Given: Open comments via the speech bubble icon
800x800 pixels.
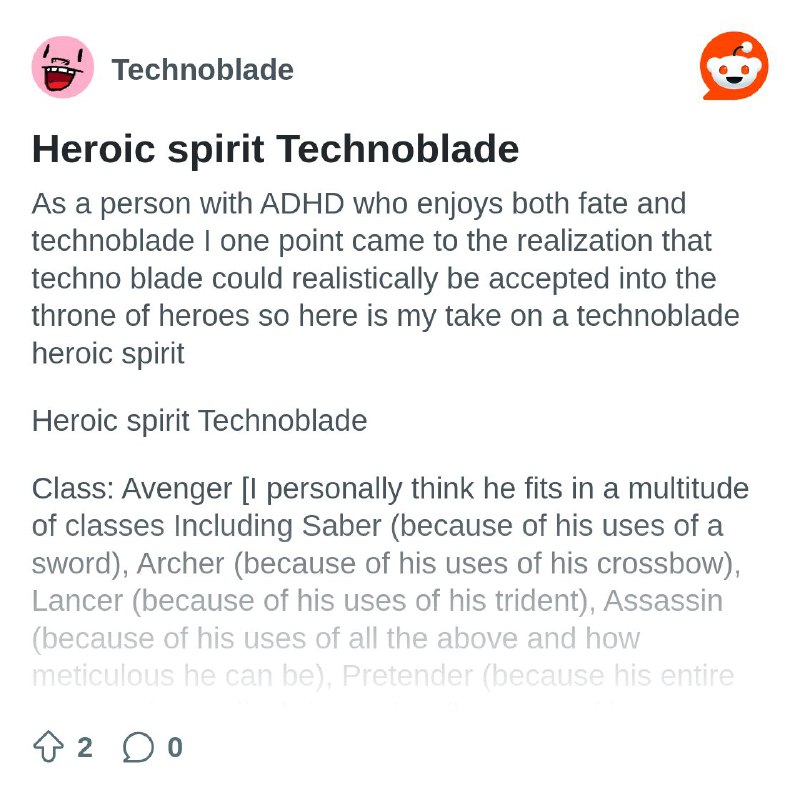Looking at the screenshot, I should [x=138, y=747].
